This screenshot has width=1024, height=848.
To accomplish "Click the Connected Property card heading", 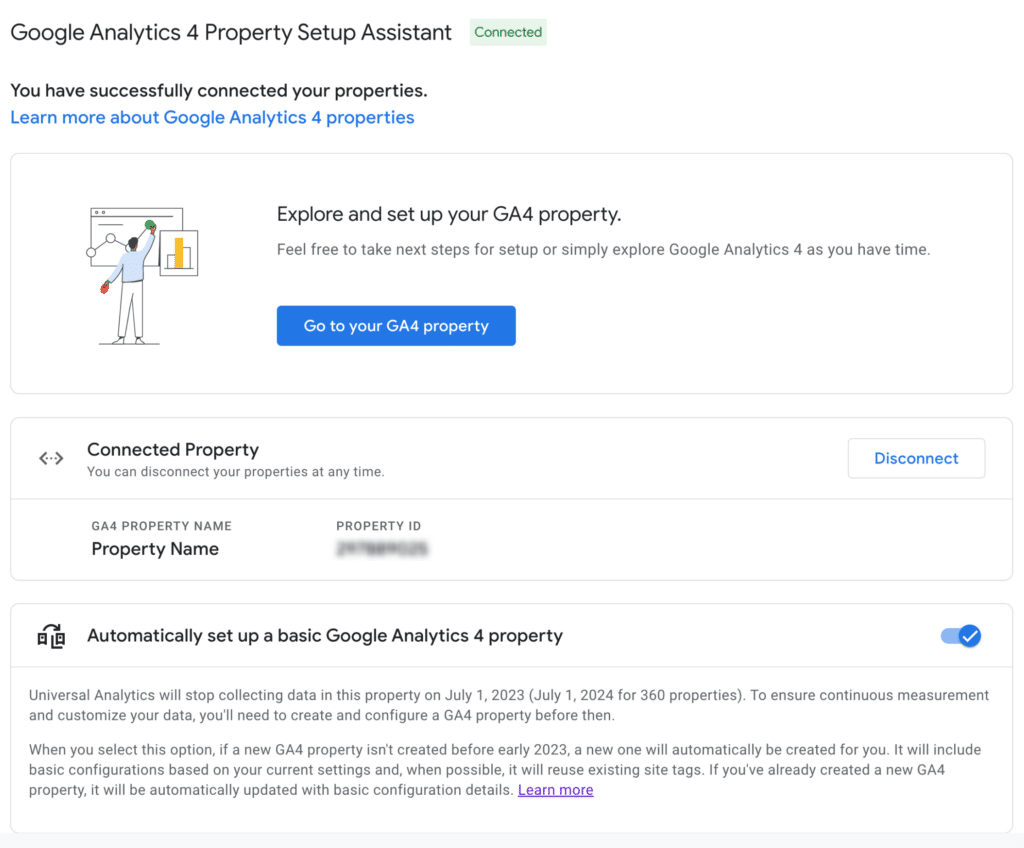I will tap(172, 449).
